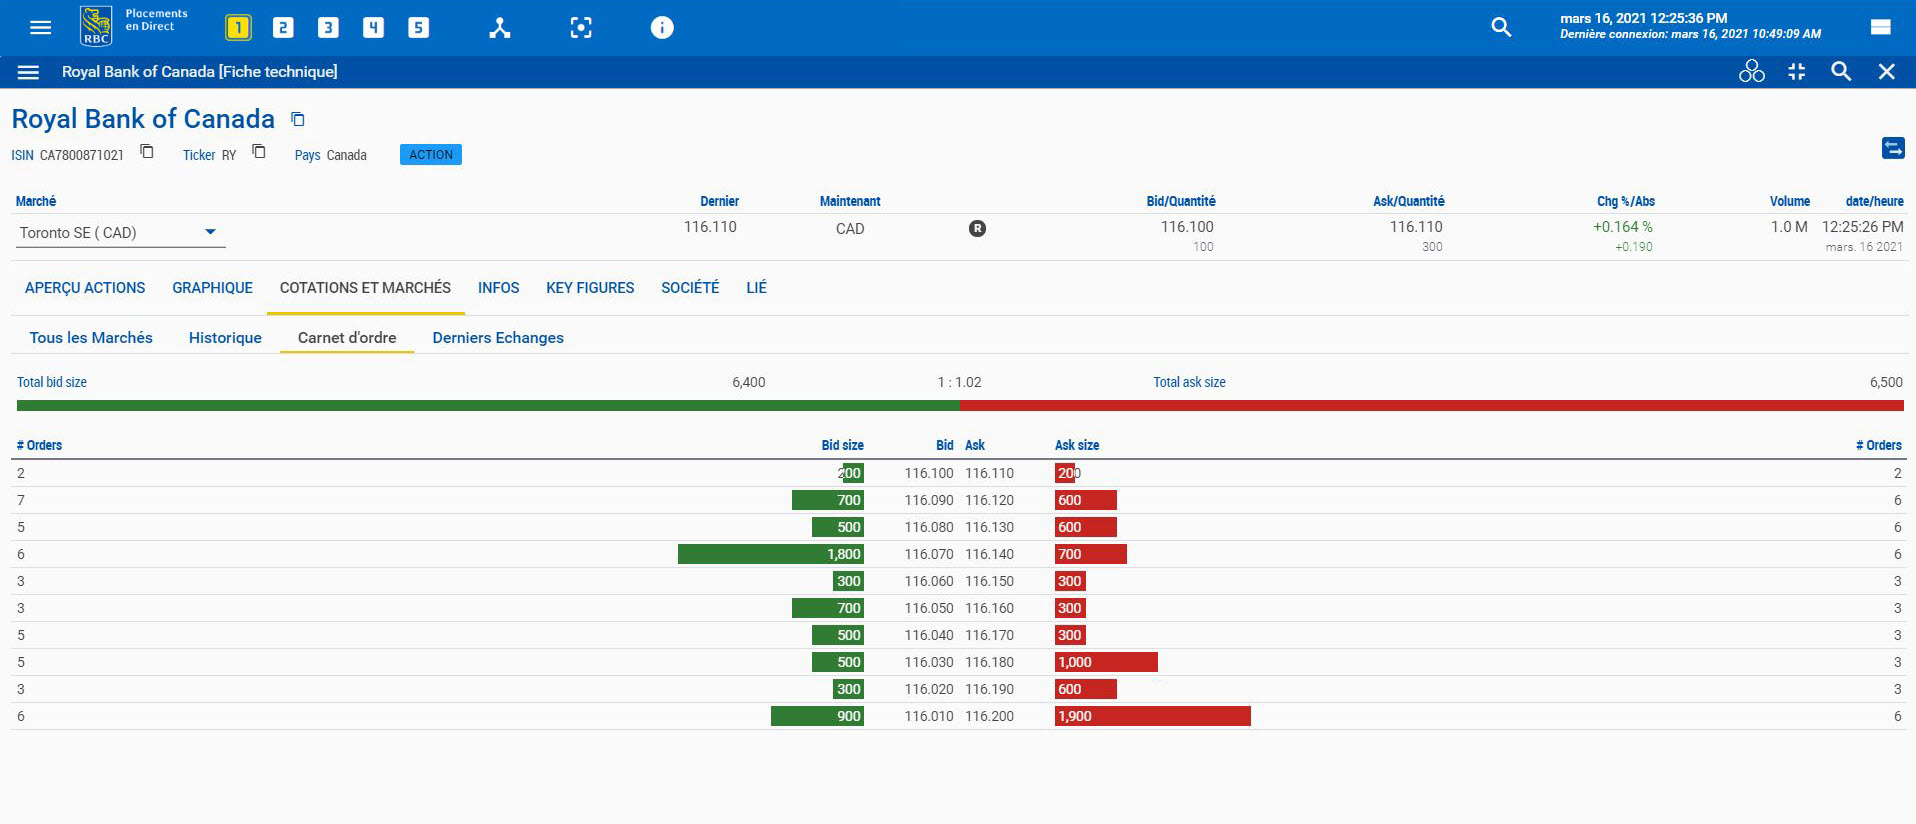The height and width of the screenshot is (824, 1916).
Task: Copy the ticker RY
Action: [x=259, y=151]
